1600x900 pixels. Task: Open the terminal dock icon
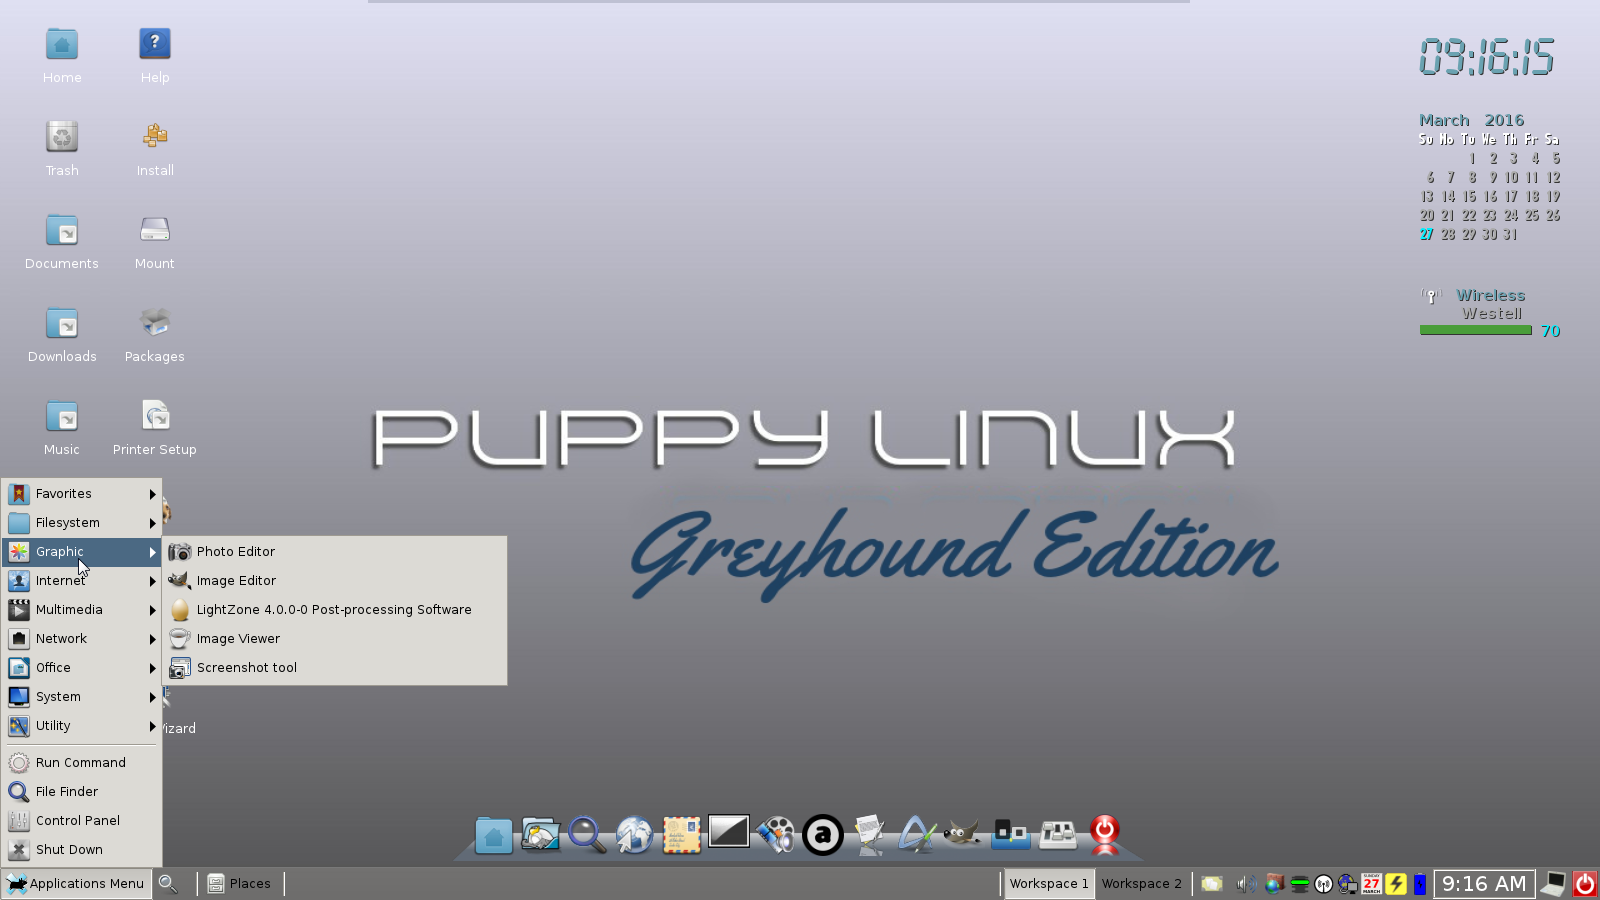pyautogui.click(x=729, y=831)
